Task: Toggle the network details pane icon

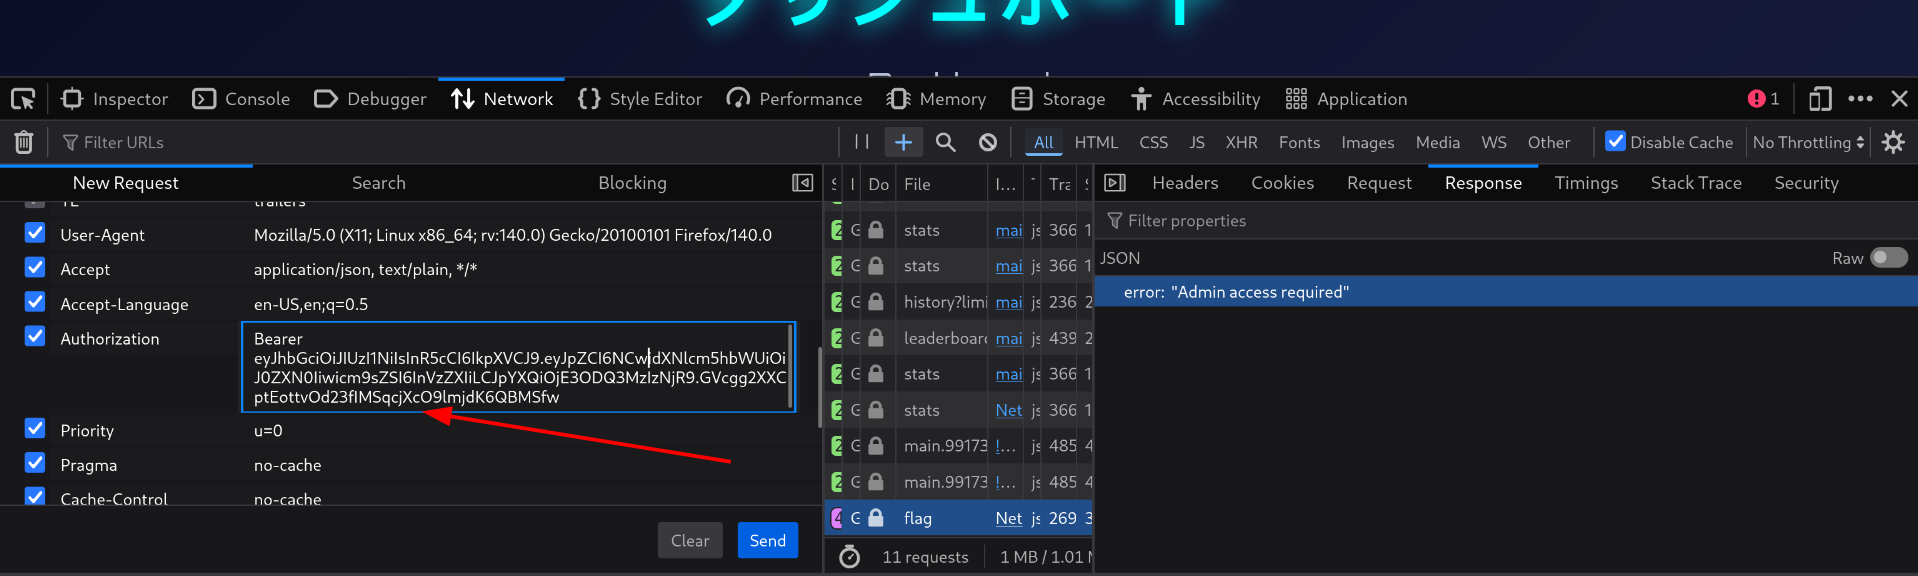Action: click(x=1115, y=183)
